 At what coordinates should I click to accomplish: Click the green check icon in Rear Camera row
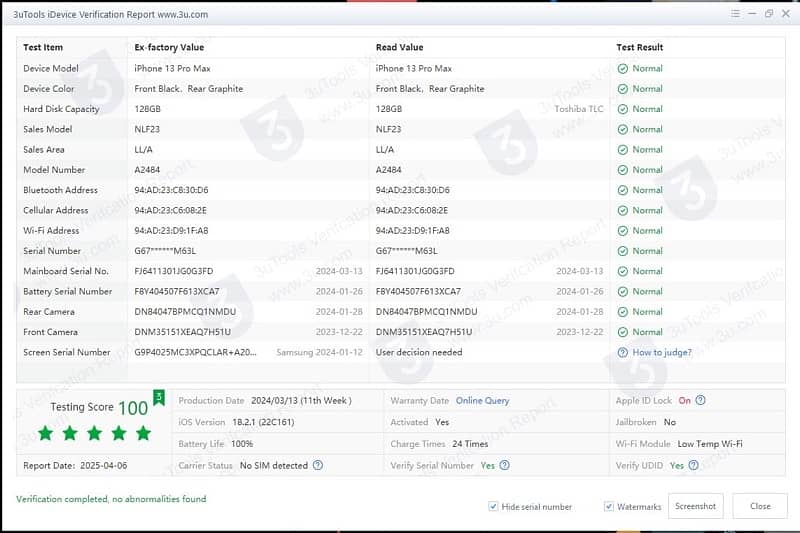coord(623,312)
